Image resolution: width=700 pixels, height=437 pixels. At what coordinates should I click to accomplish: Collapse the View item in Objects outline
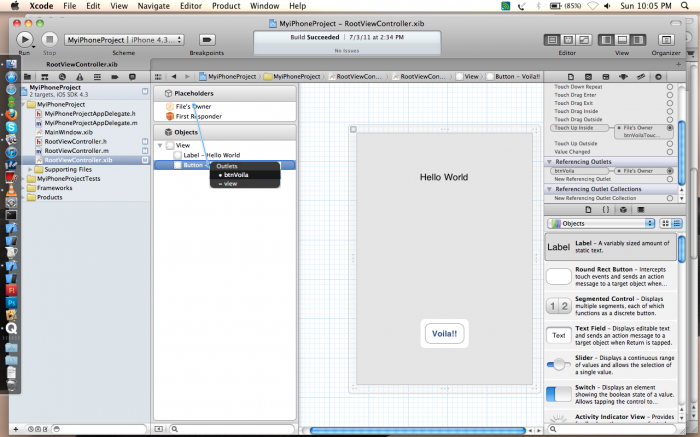pos(159,145)
